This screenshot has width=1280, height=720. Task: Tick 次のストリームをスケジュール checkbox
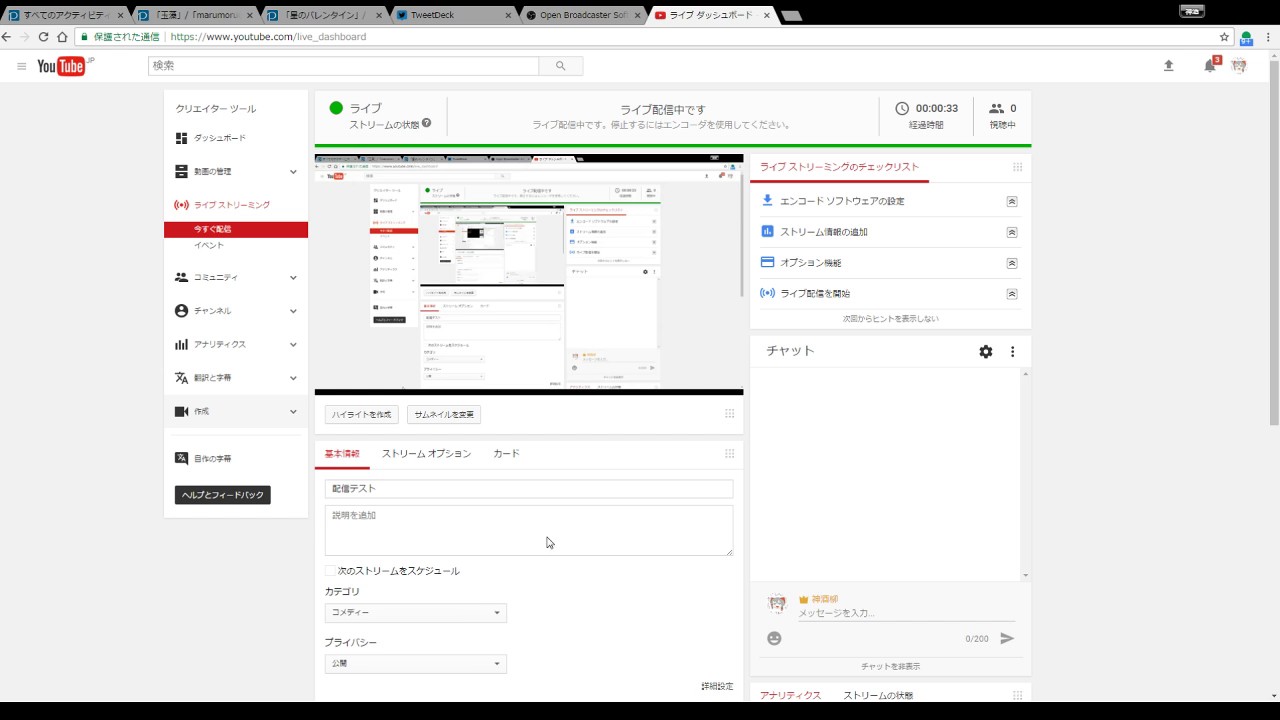(330, 571)
